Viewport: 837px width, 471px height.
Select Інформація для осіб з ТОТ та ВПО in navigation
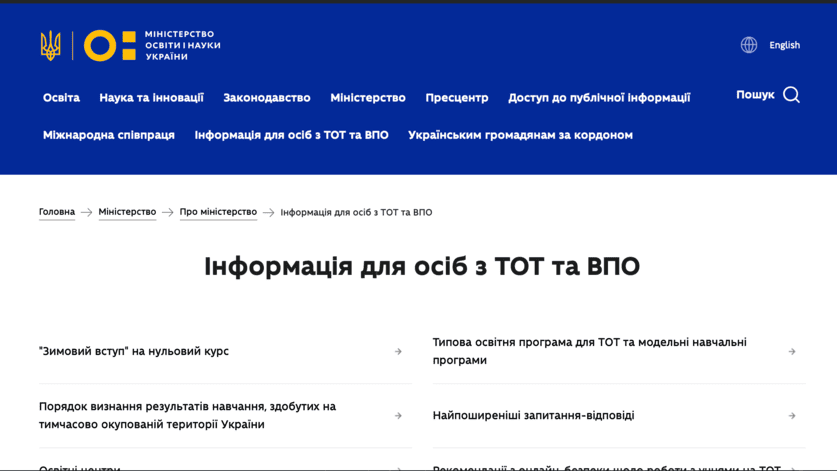coord(291,135)
